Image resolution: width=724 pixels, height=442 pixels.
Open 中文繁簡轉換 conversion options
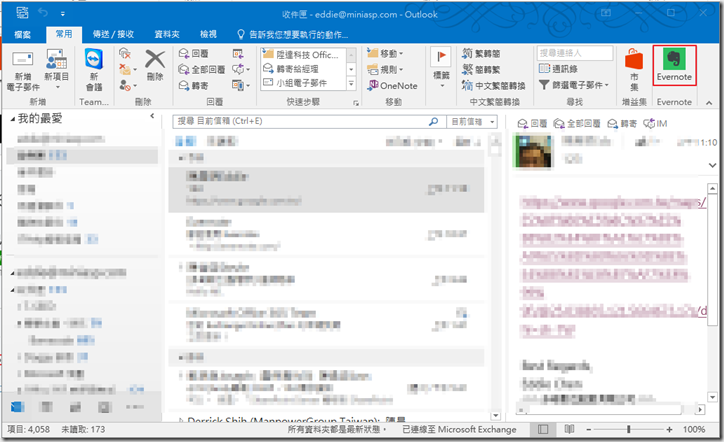point(494,85)
